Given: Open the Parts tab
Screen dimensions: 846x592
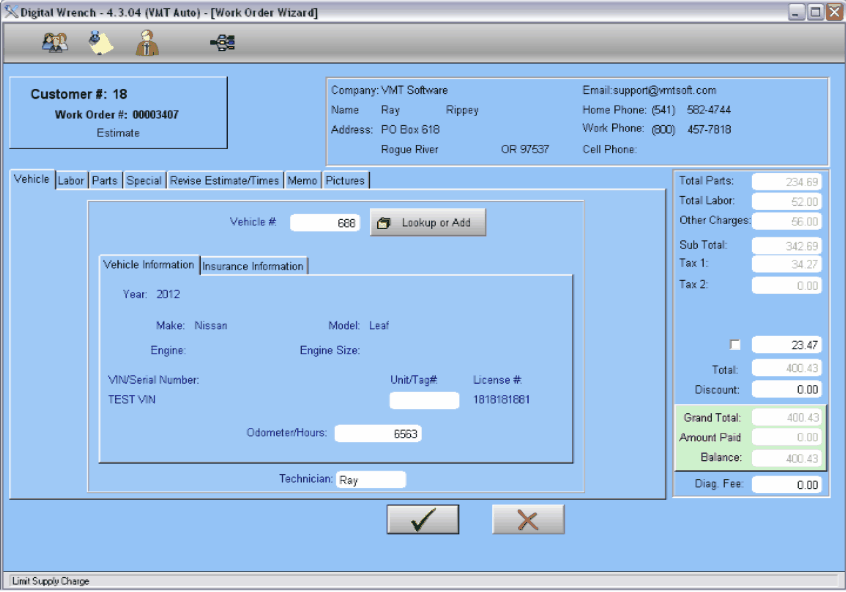Looking at the screenshot, I should click(x=105, y=181).
